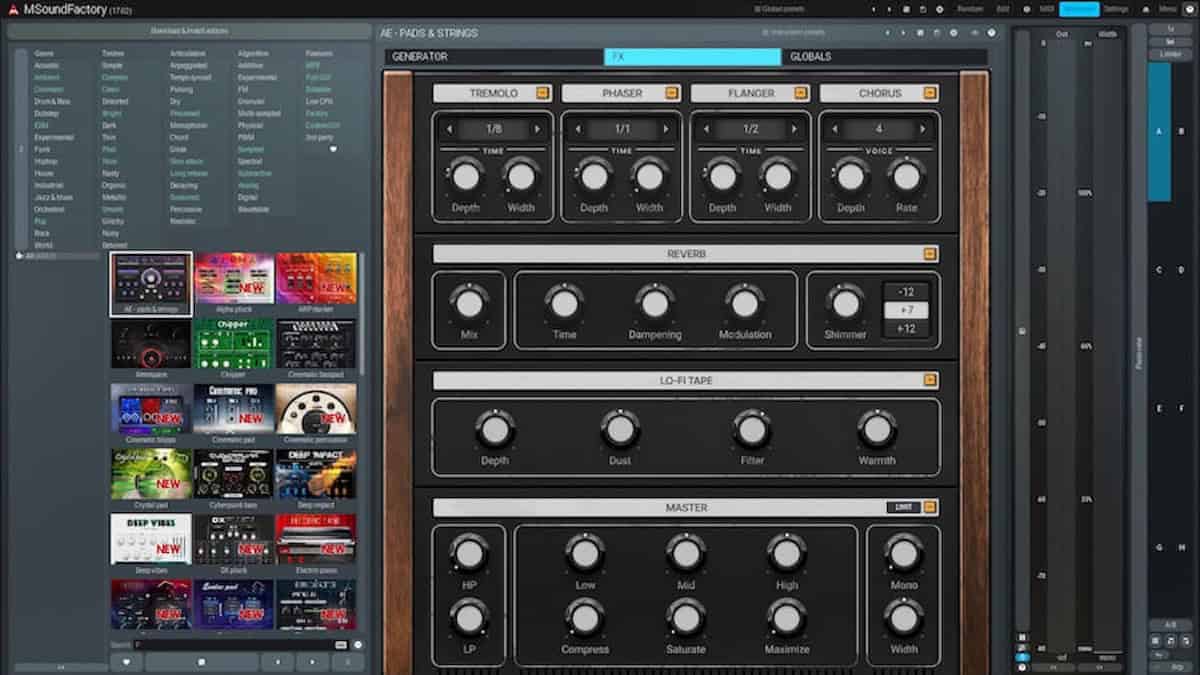Click the Limiter button above A-H slots
Viewport: 1200px width, 675px height.
pos(1169,54)
